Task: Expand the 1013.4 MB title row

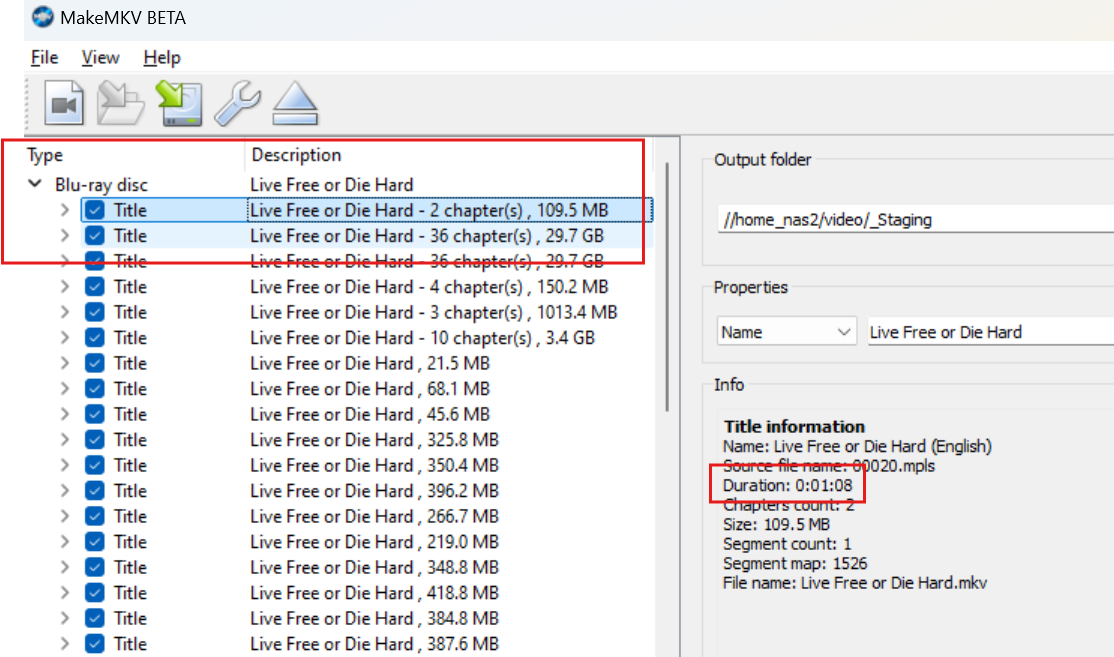Action: [x=65, y=313]
